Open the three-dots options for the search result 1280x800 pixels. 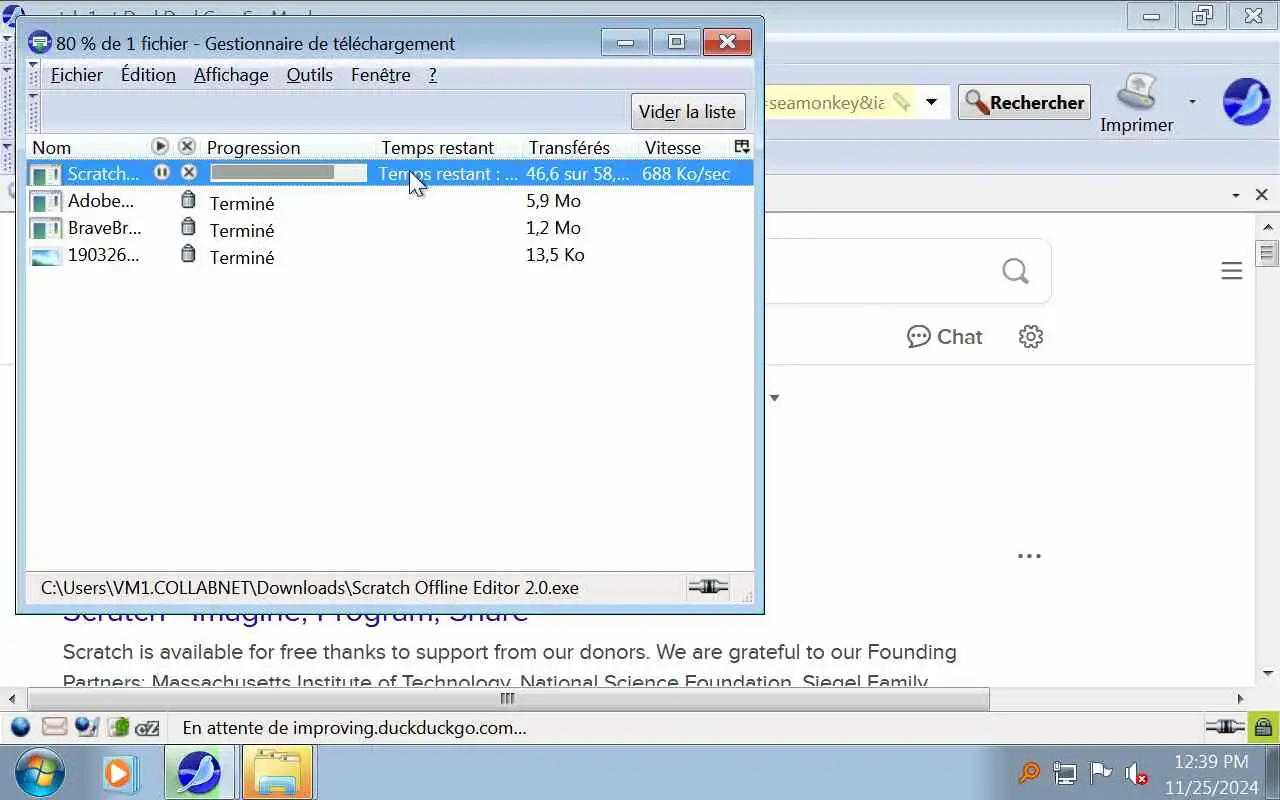coord(1029,556)
